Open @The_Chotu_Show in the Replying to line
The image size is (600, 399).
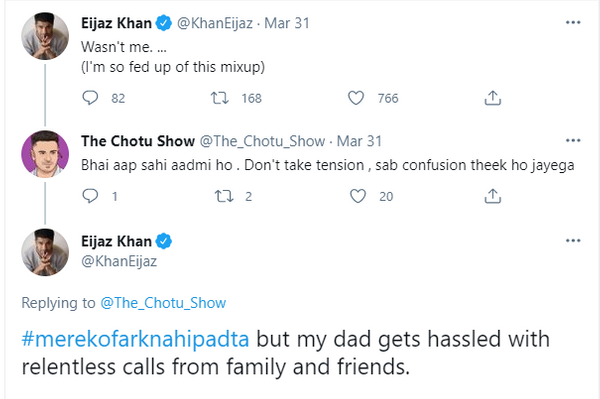(x=163, y=303)
